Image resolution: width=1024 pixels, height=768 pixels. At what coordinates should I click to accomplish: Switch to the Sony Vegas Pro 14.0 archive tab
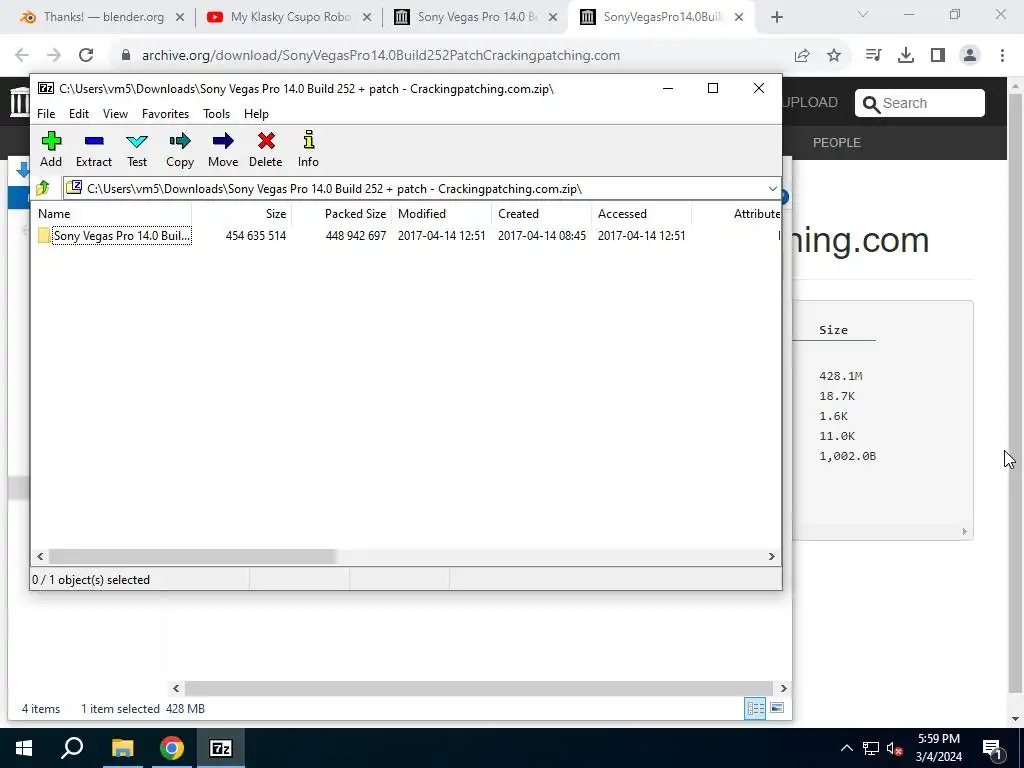(x=477, y=17)
